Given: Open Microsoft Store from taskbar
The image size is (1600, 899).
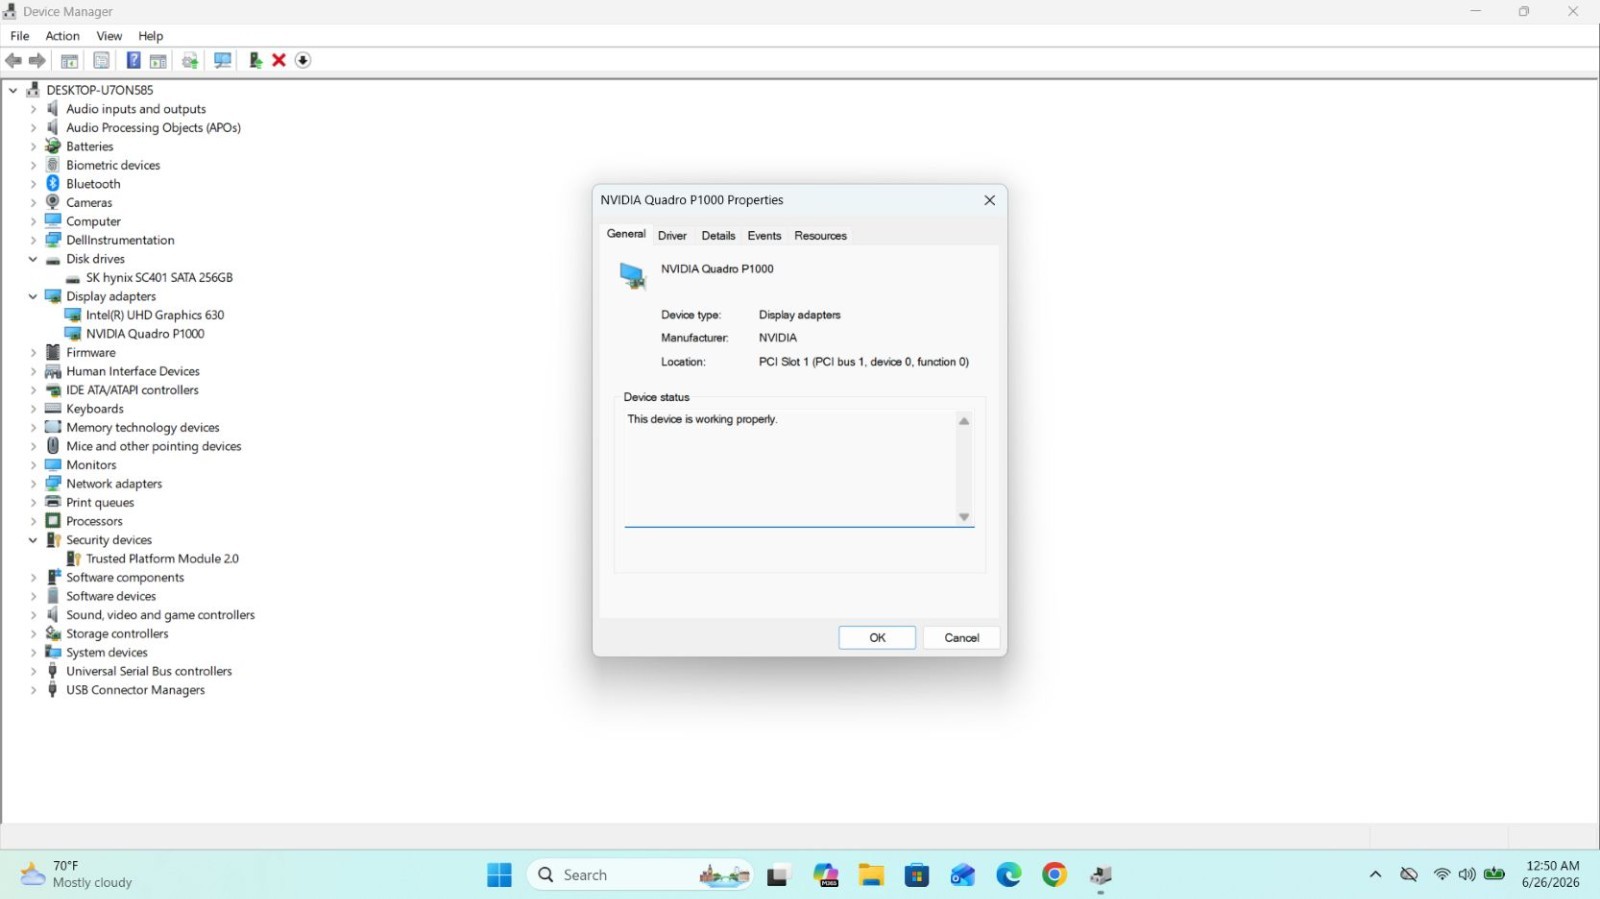Looking at the screenshot, I should [x=917, y=875].
